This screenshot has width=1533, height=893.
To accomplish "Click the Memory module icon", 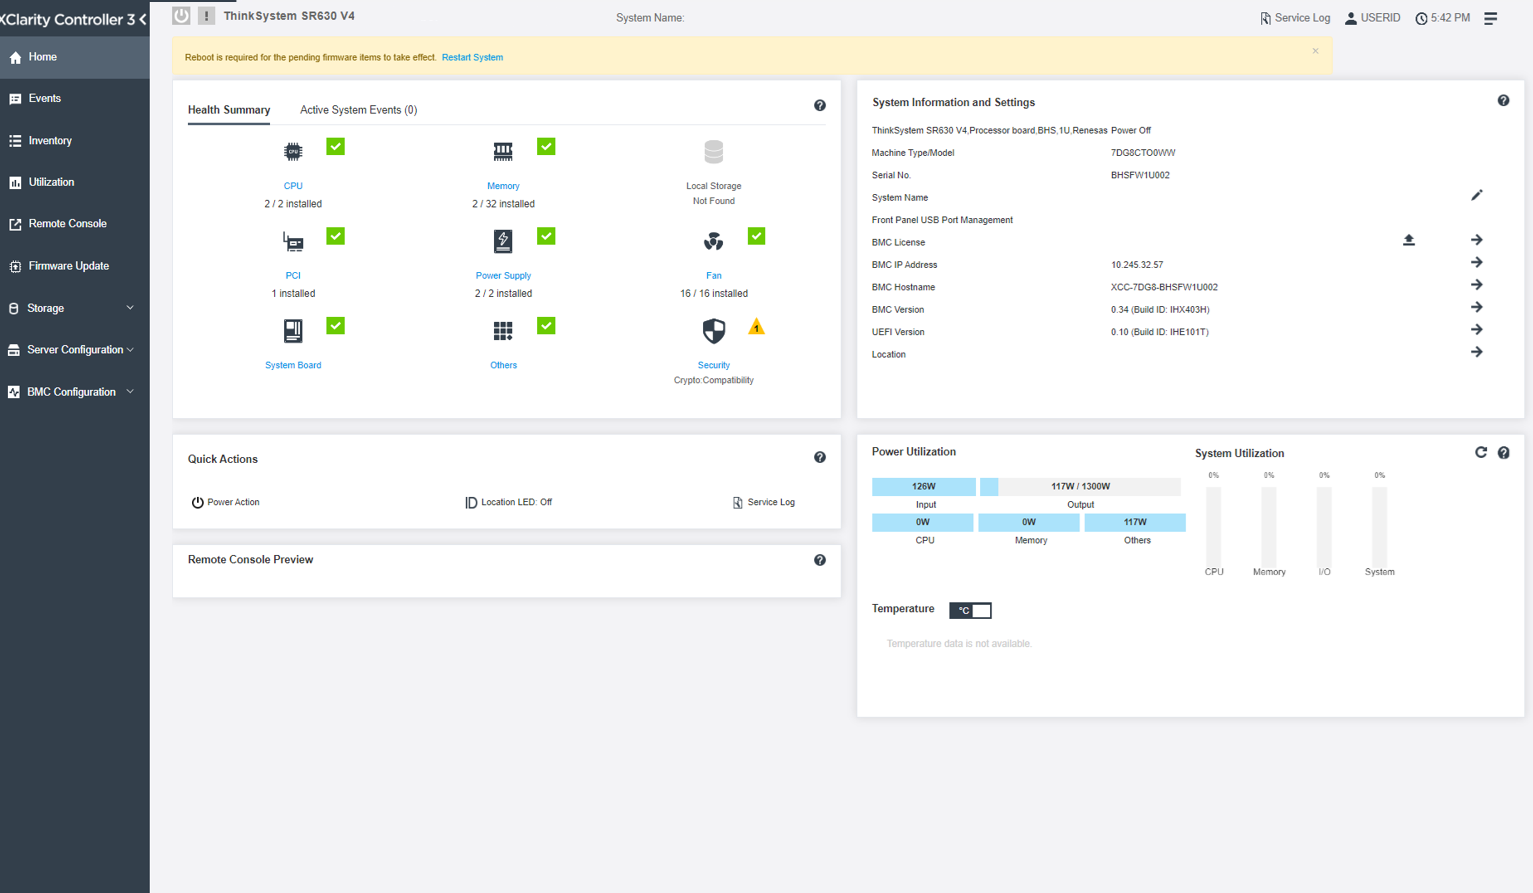I will coord(503,152).
